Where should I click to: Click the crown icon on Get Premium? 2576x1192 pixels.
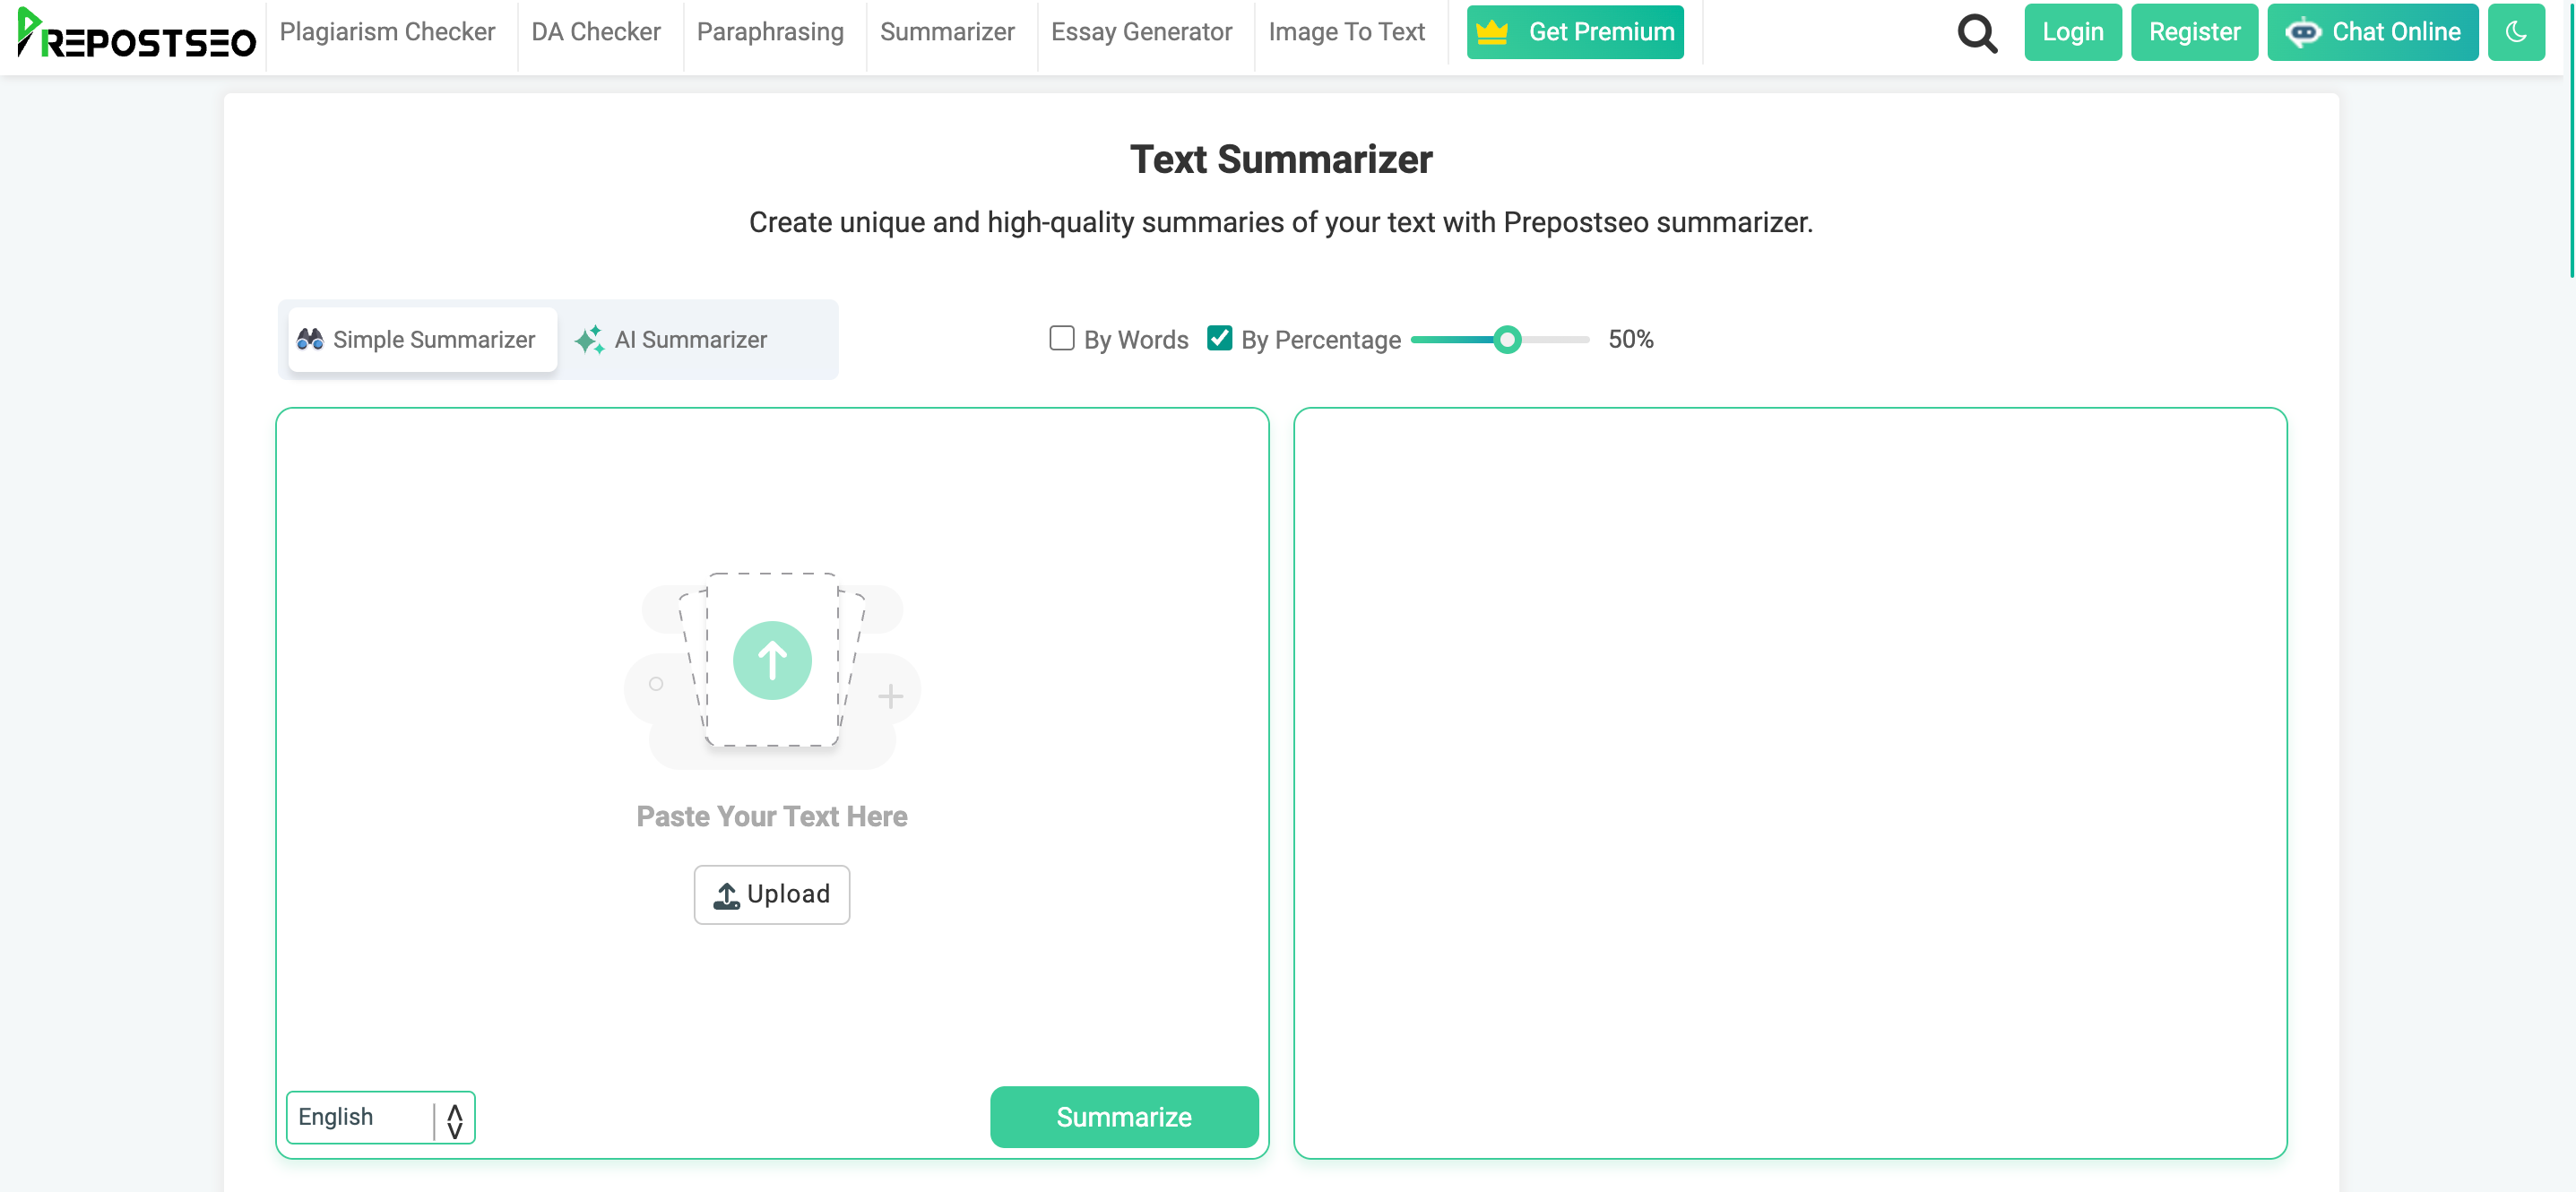click(1492, 32)
